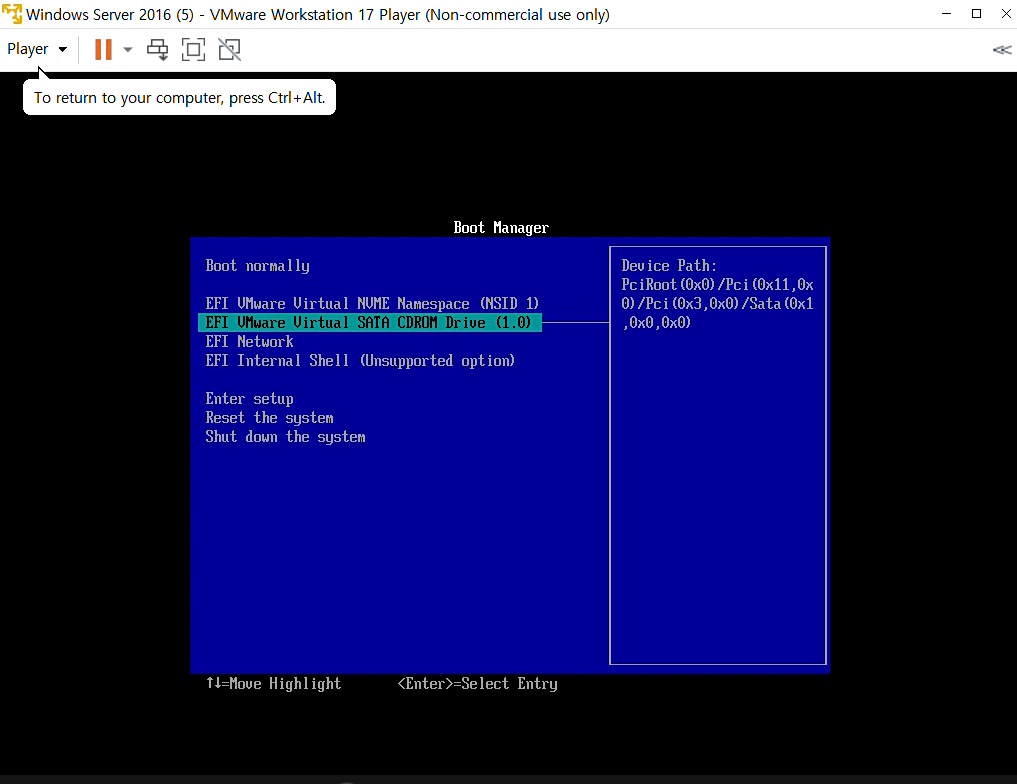This screenshot has width=1017, height=784.
Task: Select Enter setup option
Action: click(x=250, y=399)
